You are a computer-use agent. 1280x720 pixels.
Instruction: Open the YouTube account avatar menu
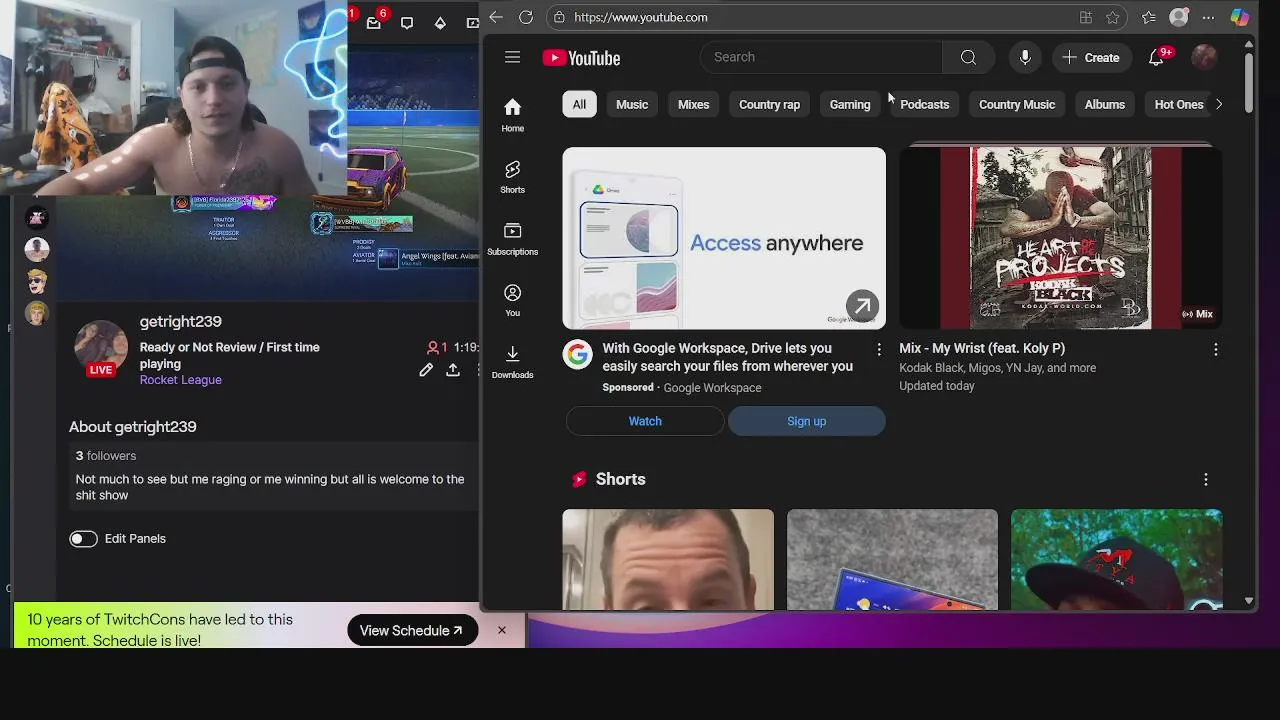(1204, 57)
